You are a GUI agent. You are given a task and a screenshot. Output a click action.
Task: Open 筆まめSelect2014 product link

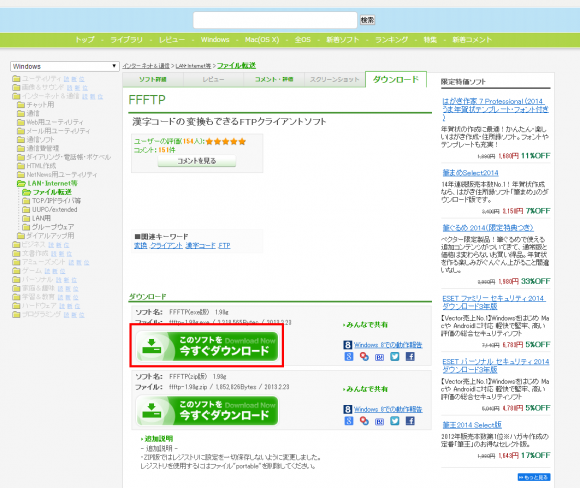click(471, 173)
